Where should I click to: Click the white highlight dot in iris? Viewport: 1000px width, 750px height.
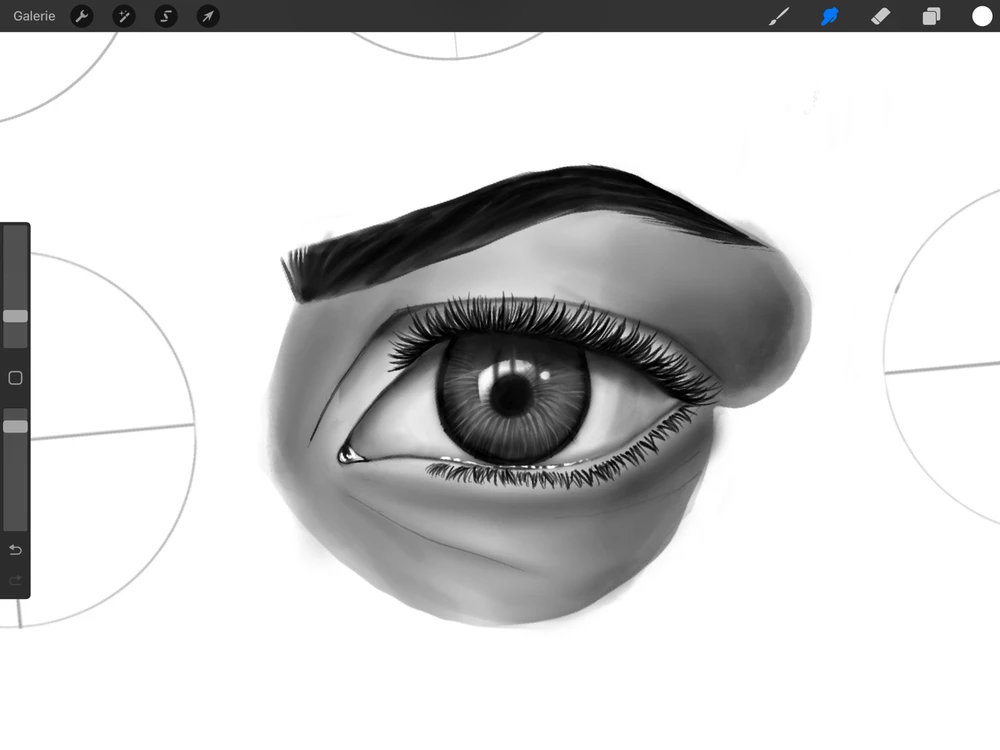pyautogui.click(x=545, y=375)
